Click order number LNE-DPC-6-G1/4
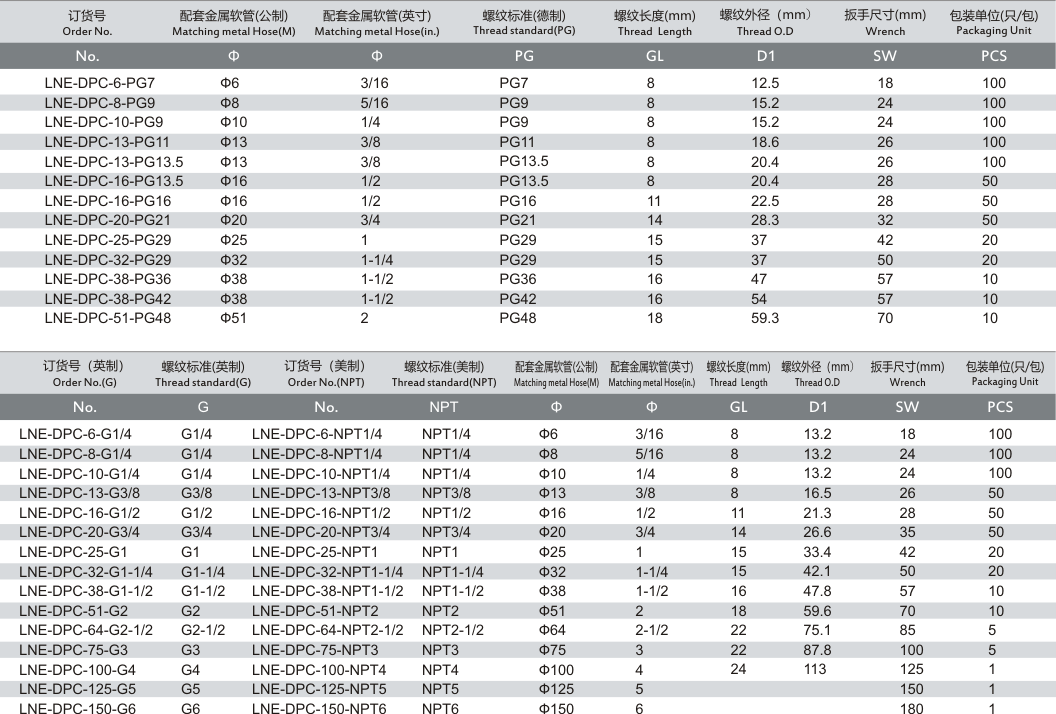This screenshot has height=714, width=1056. pyautogui.click(x=75, y=434)
